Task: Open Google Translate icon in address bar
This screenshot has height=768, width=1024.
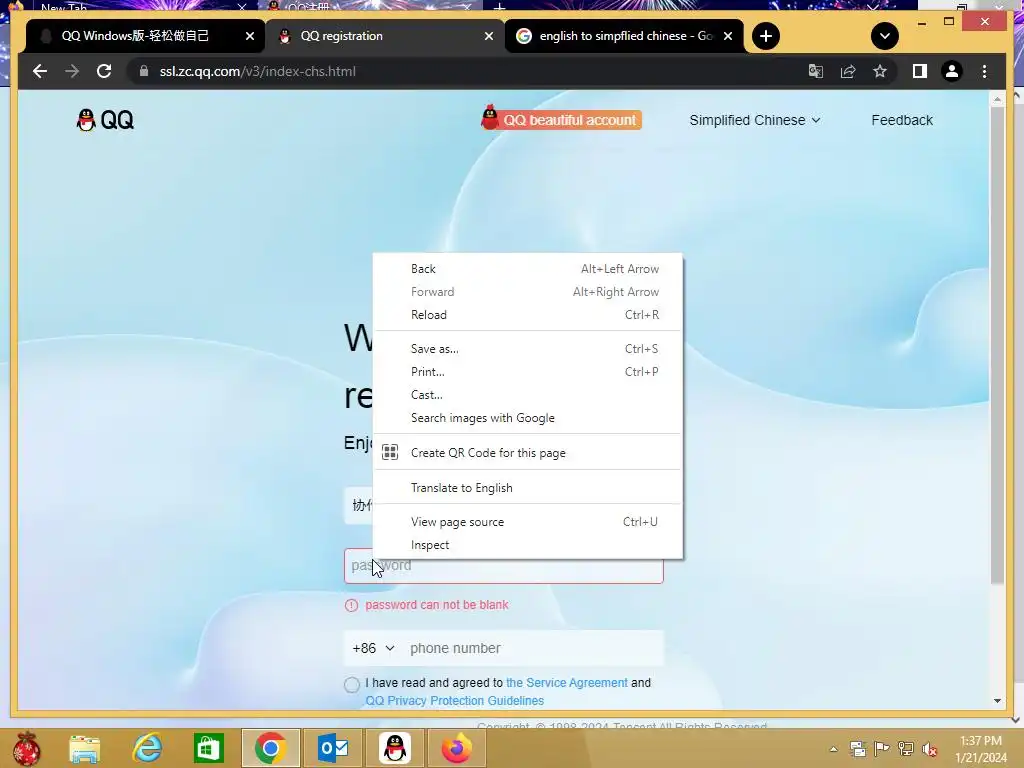Action: (816, 71)
